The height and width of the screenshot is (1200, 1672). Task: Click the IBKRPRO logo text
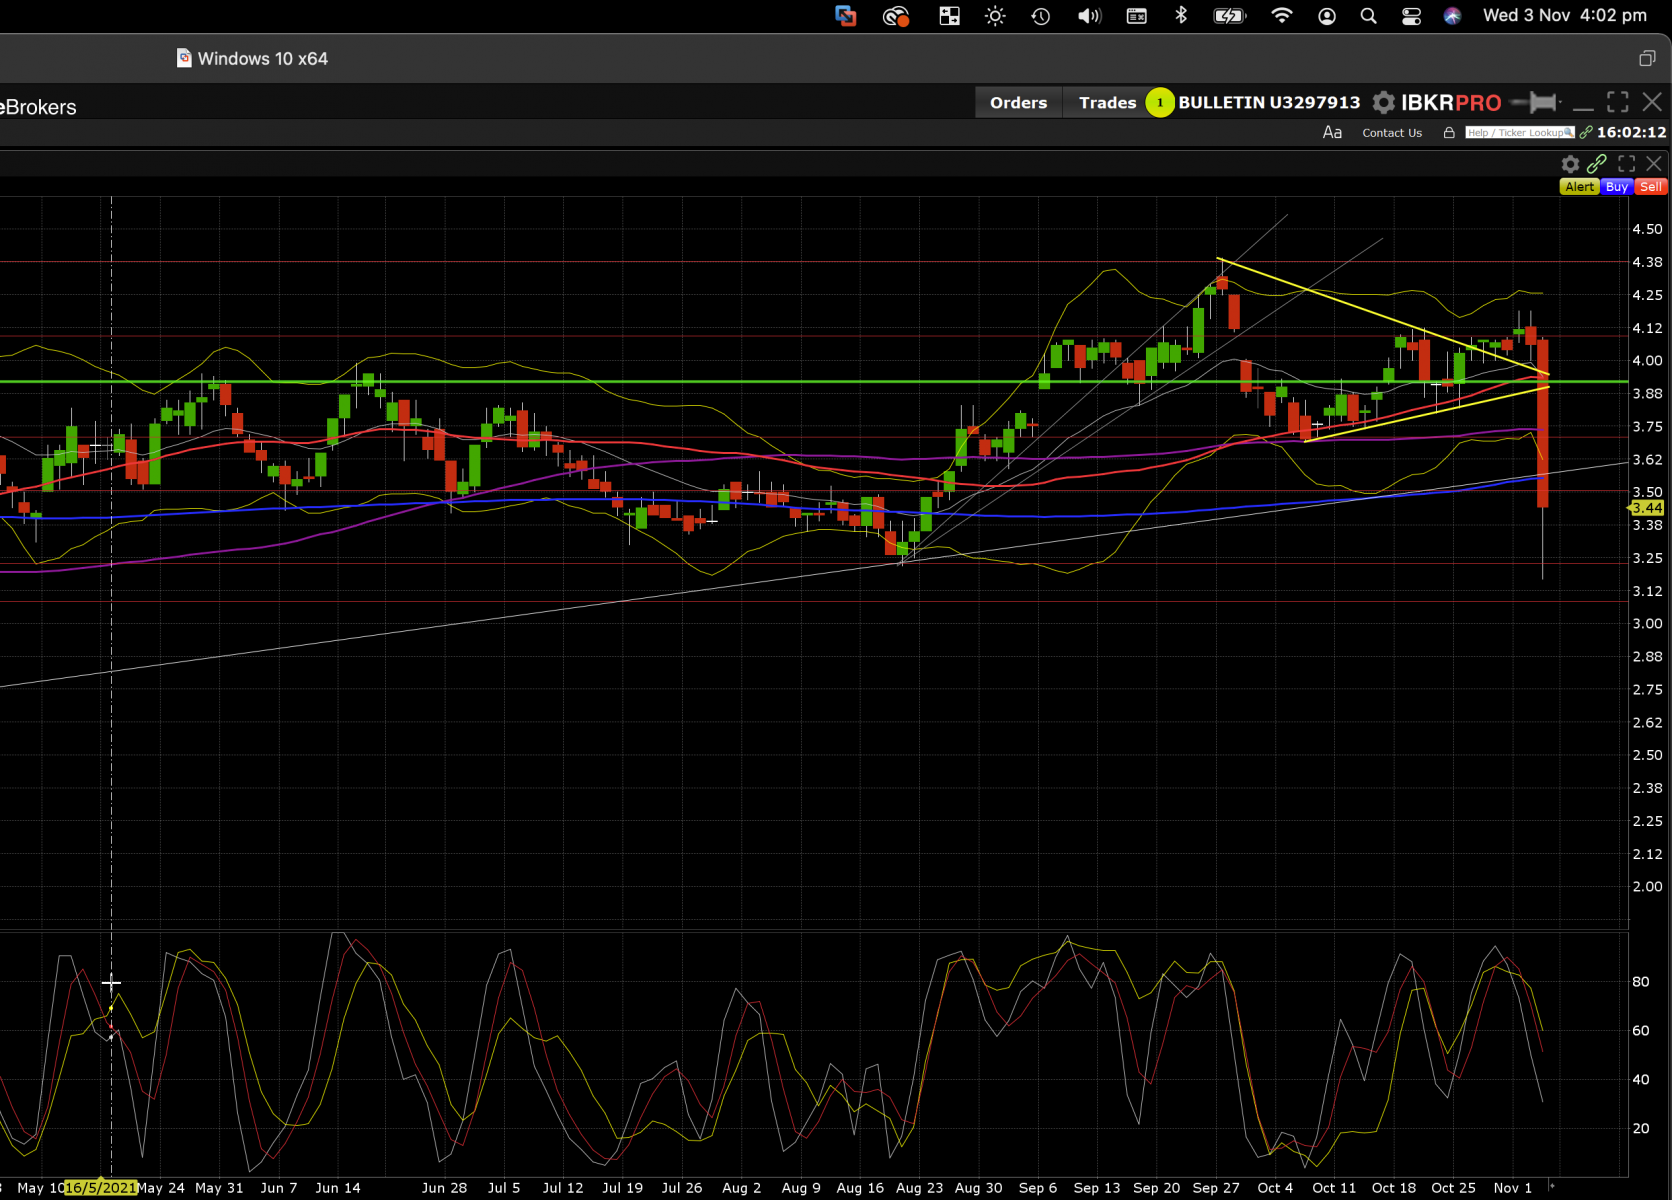(x=1451, y=103)
